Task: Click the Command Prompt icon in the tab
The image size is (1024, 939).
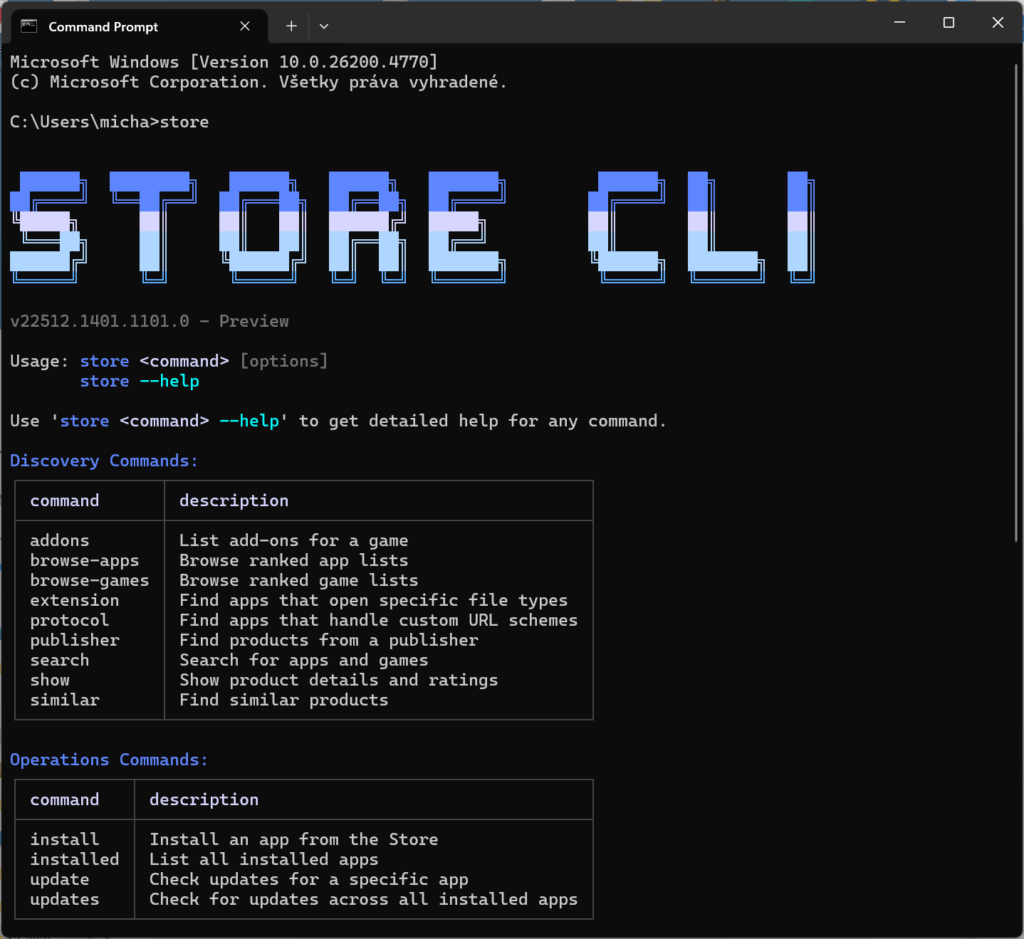Action: coord(27,25)
